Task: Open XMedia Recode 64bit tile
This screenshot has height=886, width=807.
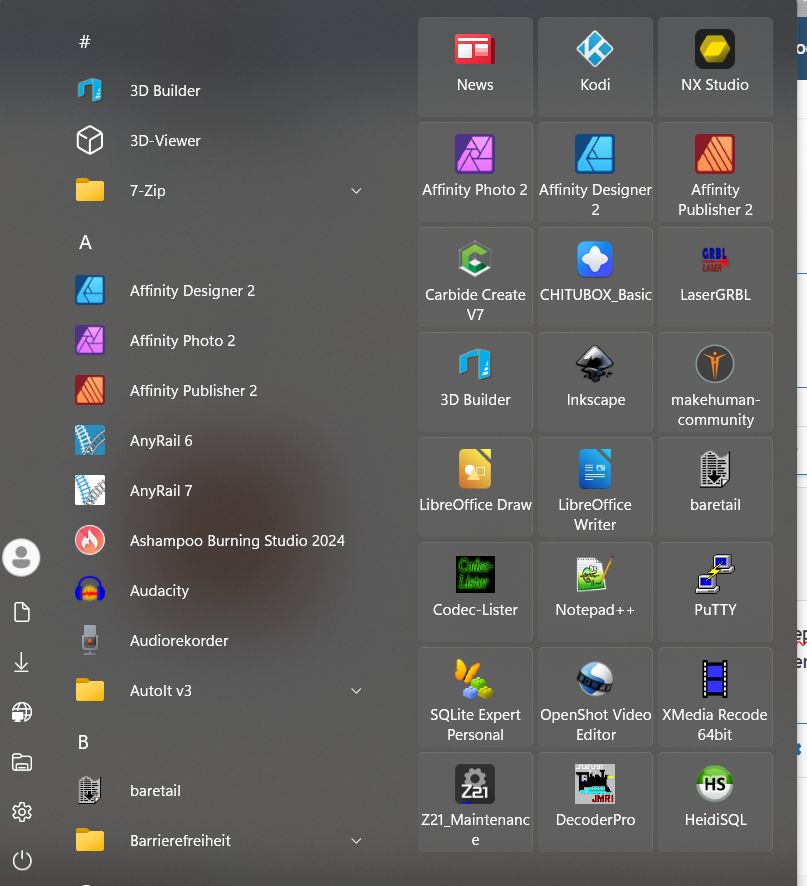Action: pos(715,697)
